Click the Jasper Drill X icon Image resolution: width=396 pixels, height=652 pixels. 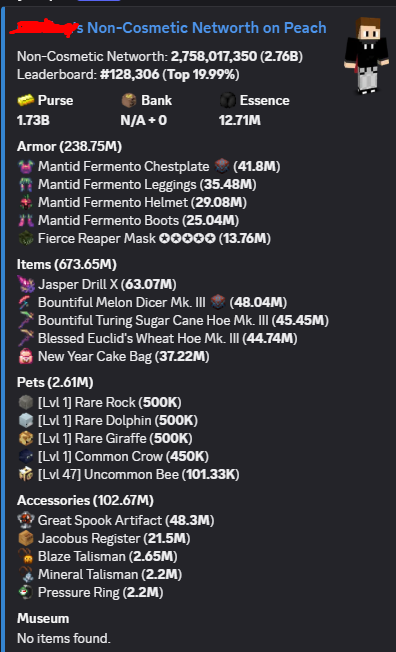coord(26,284)
